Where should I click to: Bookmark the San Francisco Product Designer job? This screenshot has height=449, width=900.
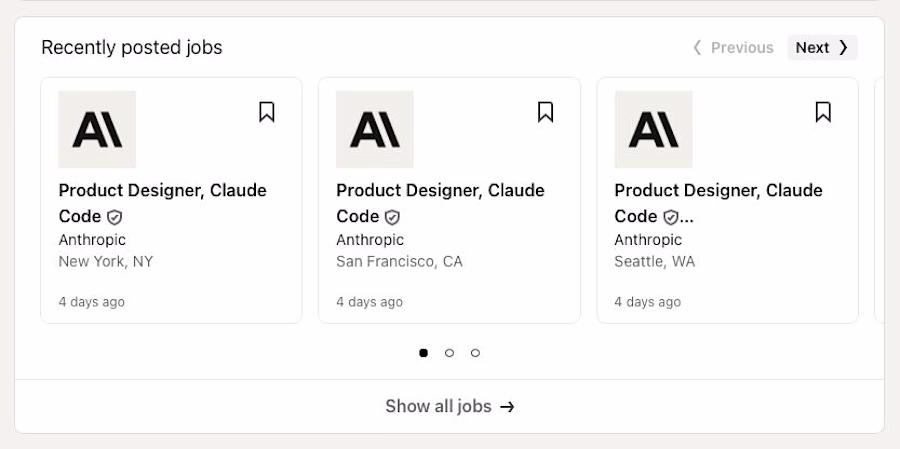click(545, 112)
